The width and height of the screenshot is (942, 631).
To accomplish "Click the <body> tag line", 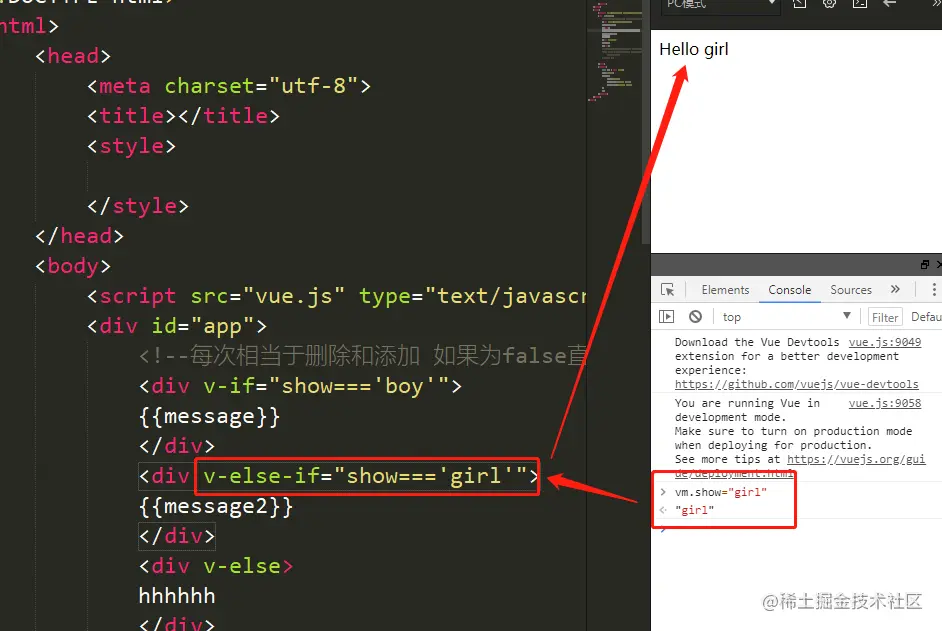I will 73,266.
